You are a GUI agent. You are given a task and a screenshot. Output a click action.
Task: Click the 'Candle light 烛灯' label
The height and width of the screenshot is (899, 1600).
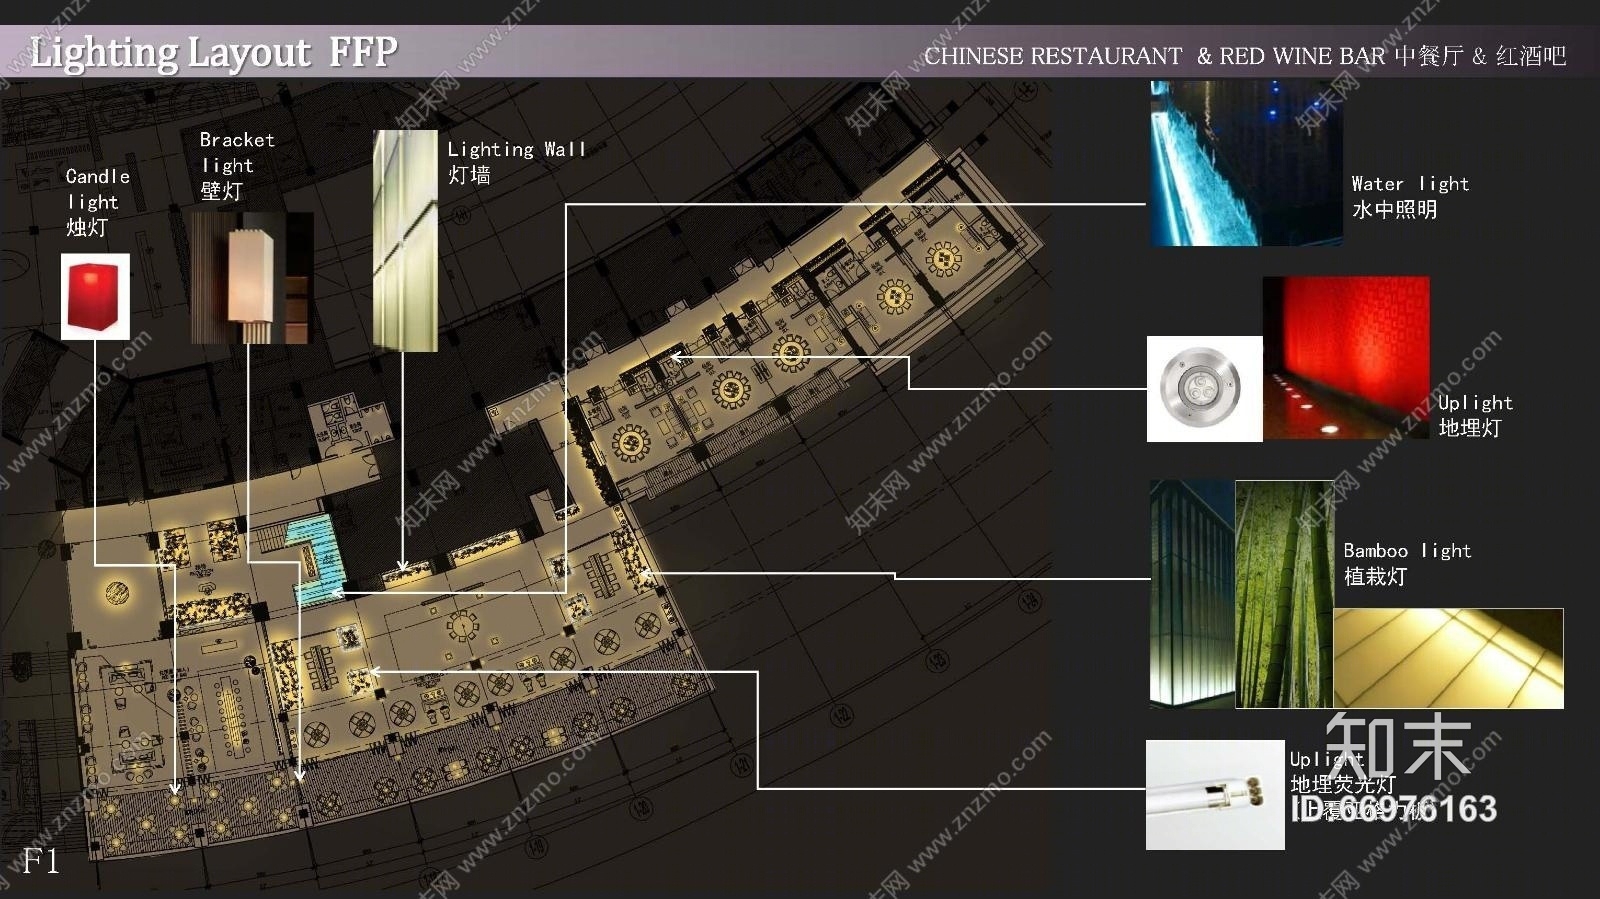97,202
